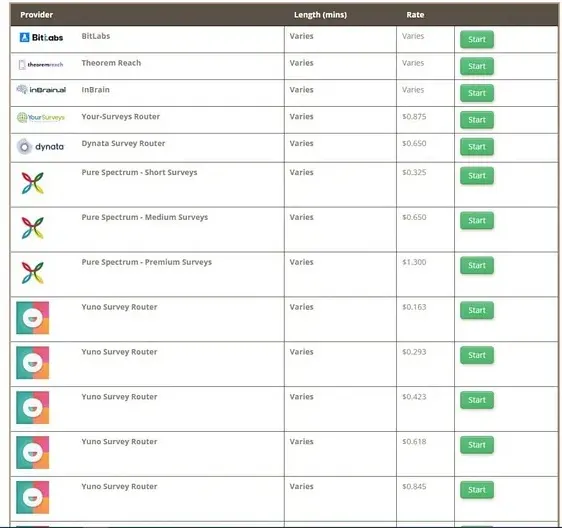Click the Yuno logo in the $0.293 row

(33, 363)
